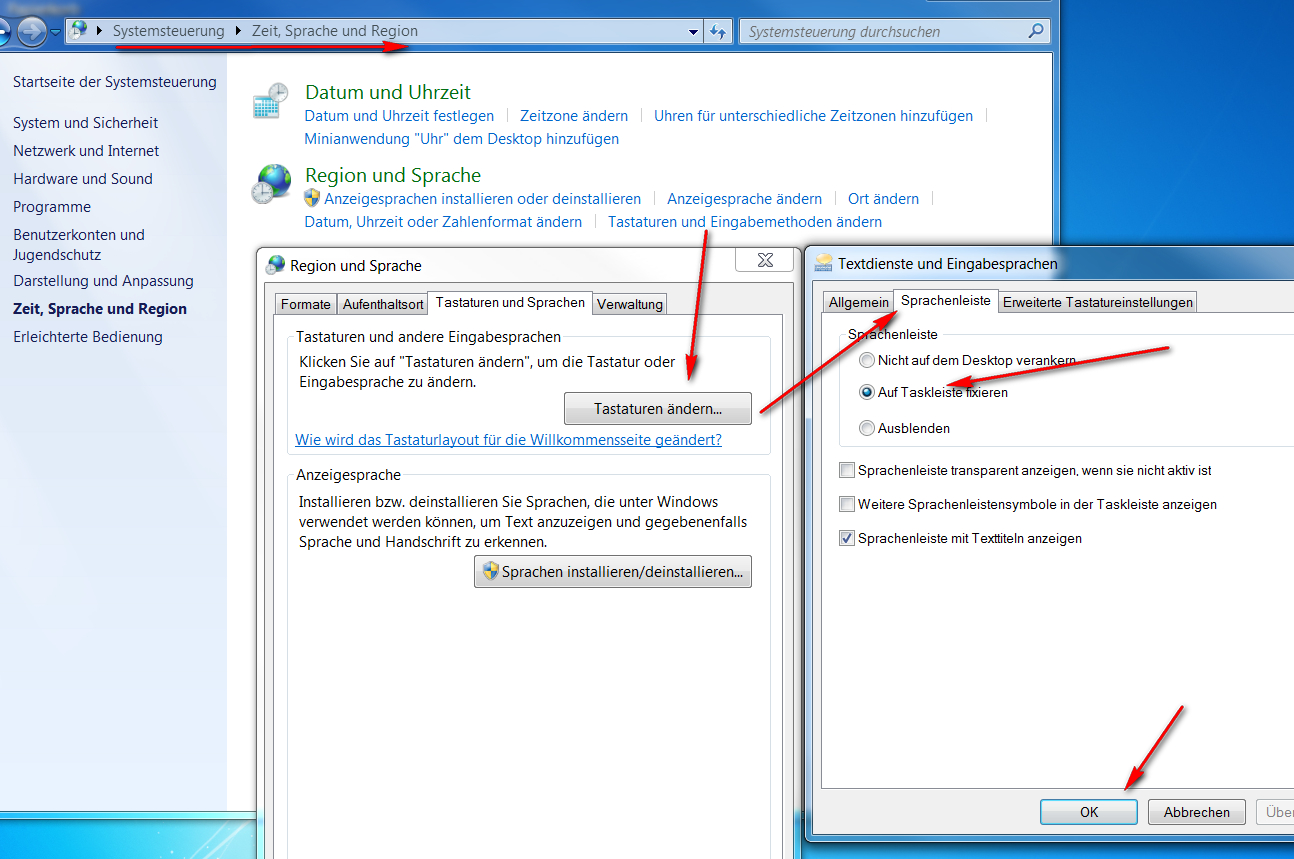Click the Control Panel icon in address bar
1294x859 pixels.
click(79, 31)
